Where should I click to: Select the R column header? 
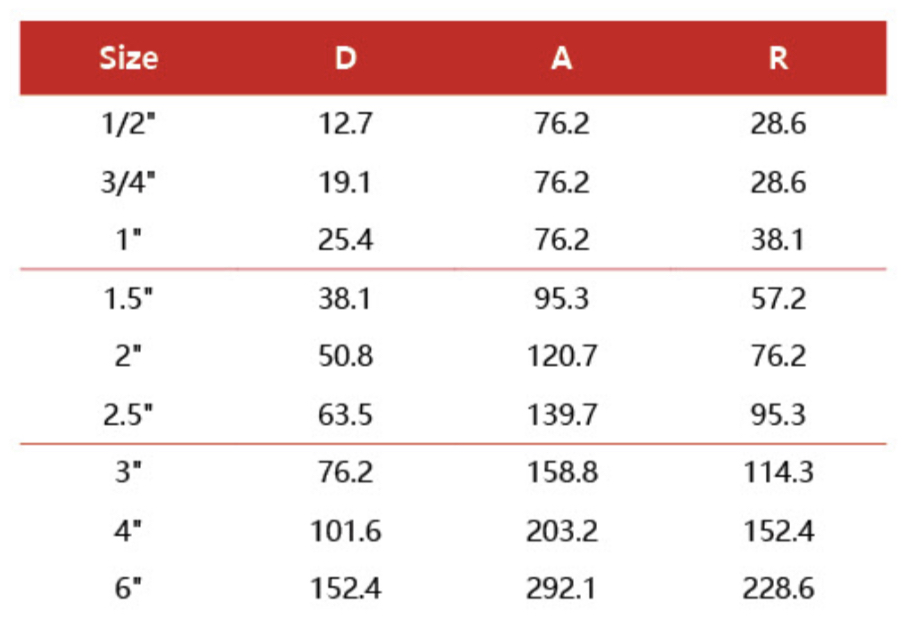[778, 58]
